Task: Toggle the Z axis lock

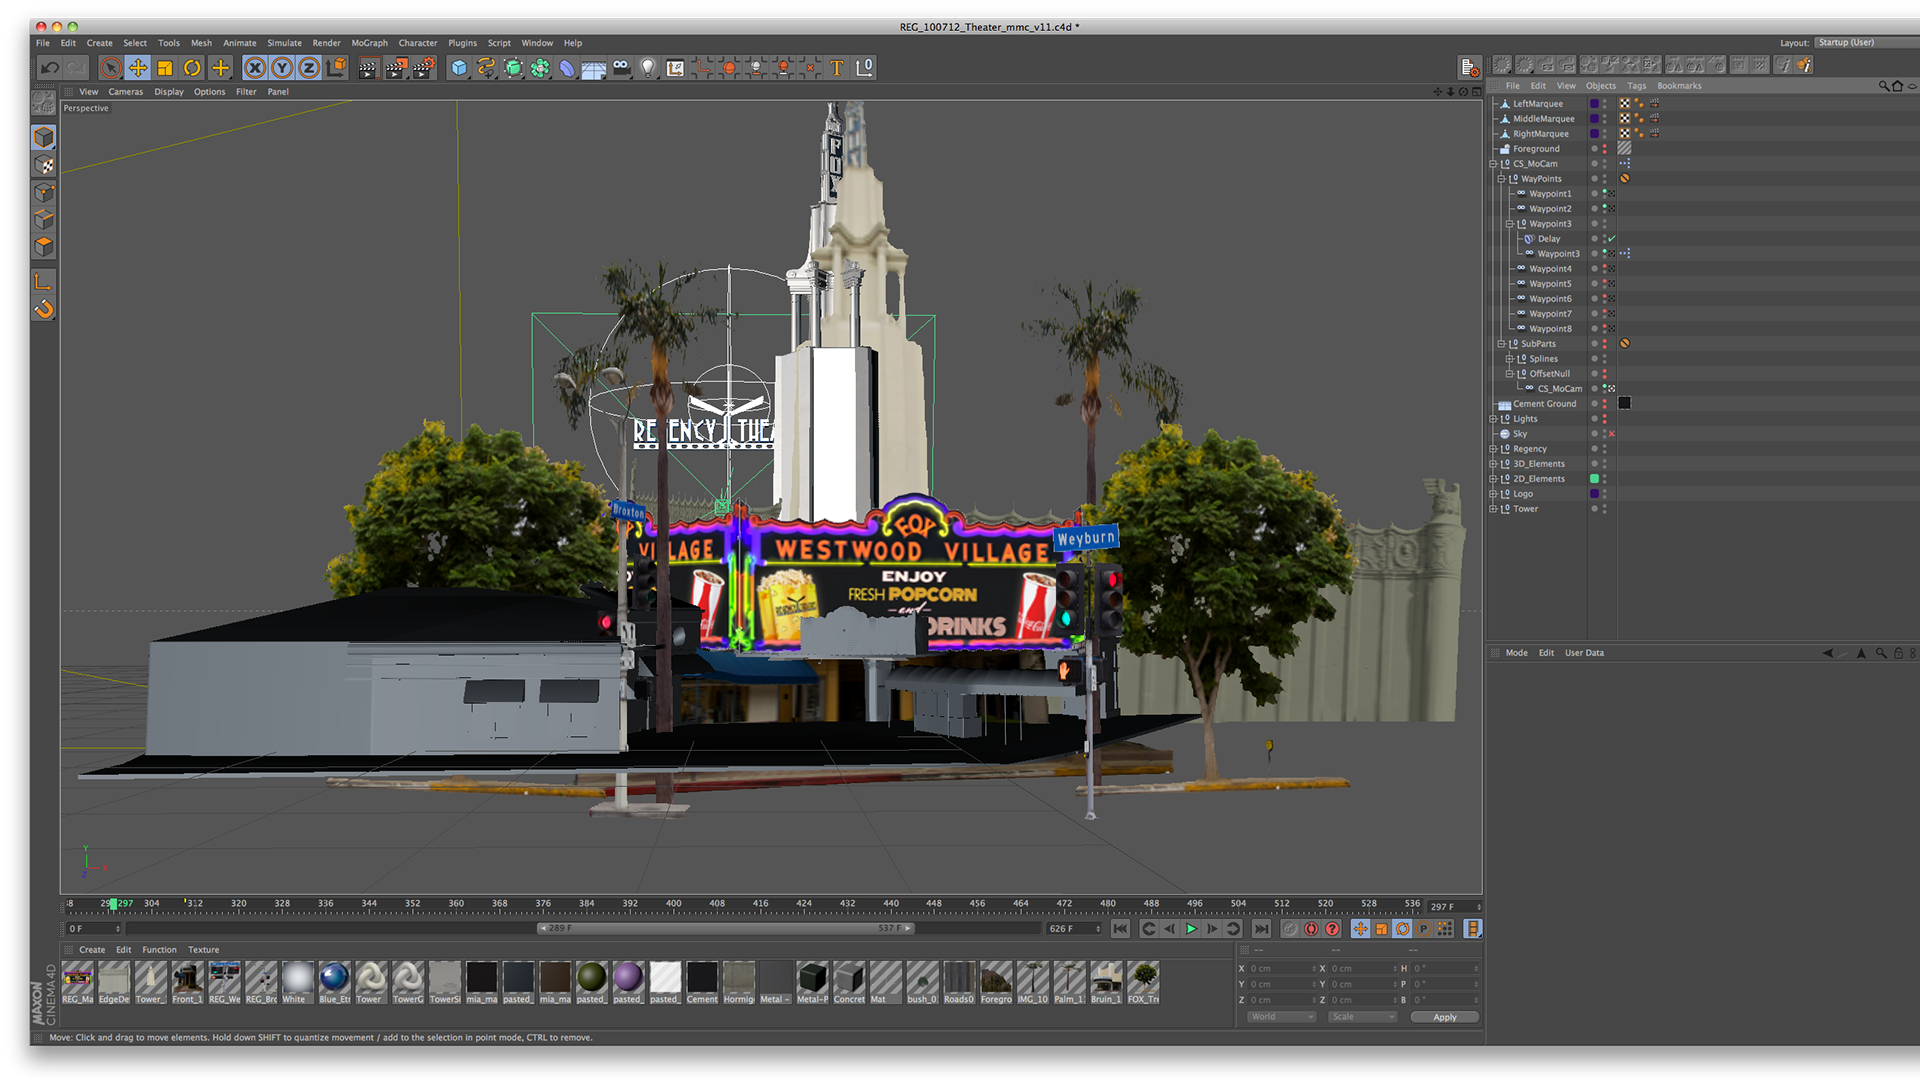Action: (x=309, y=68)
